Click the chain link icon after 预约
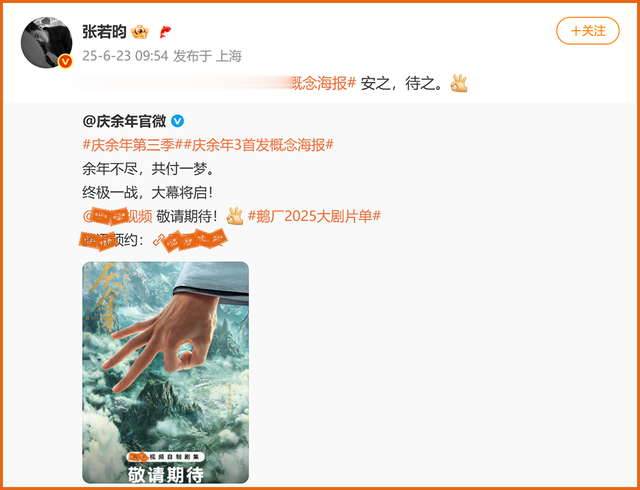The image size is (640, 490). (158, 240)
